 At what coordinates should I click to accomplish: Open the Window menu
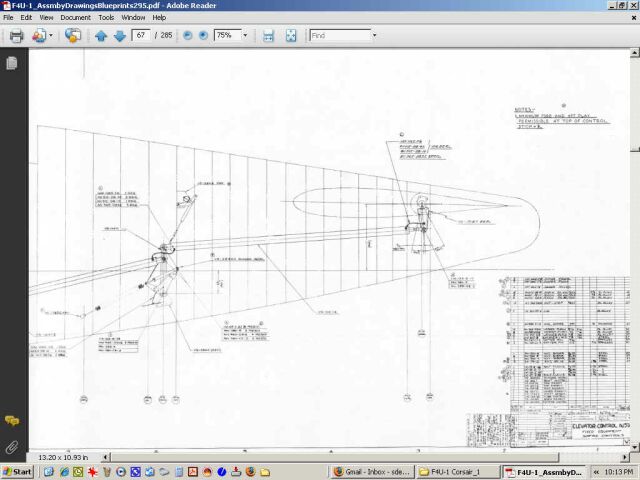coord(133,18)
